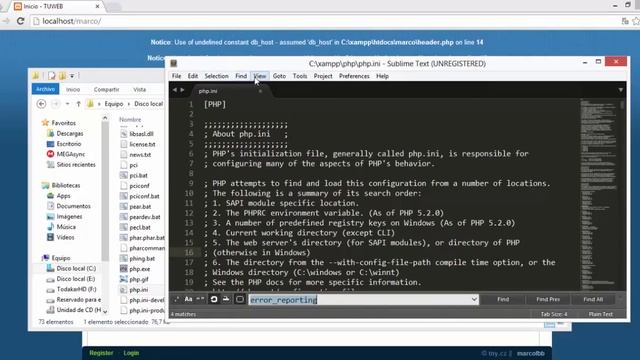Toggle whole word match option

(x=200, y=299)
